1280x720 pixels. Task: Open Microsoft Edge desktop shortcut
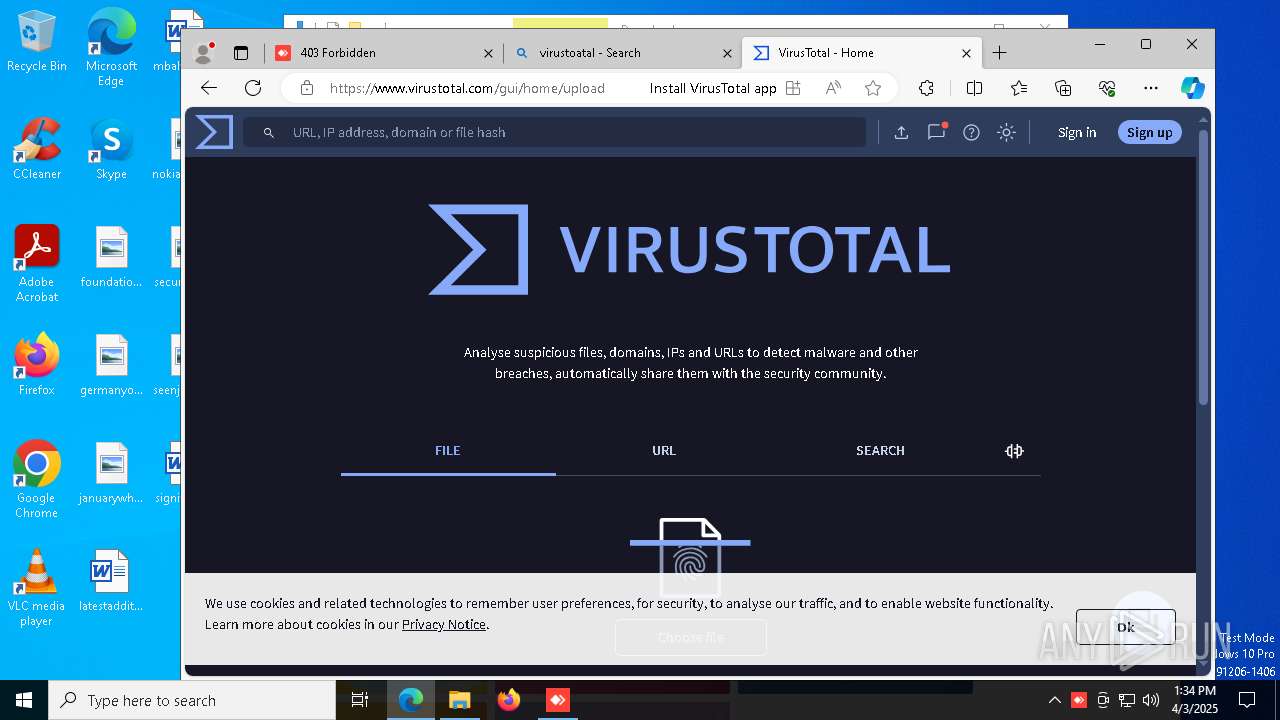pos(111,47)
